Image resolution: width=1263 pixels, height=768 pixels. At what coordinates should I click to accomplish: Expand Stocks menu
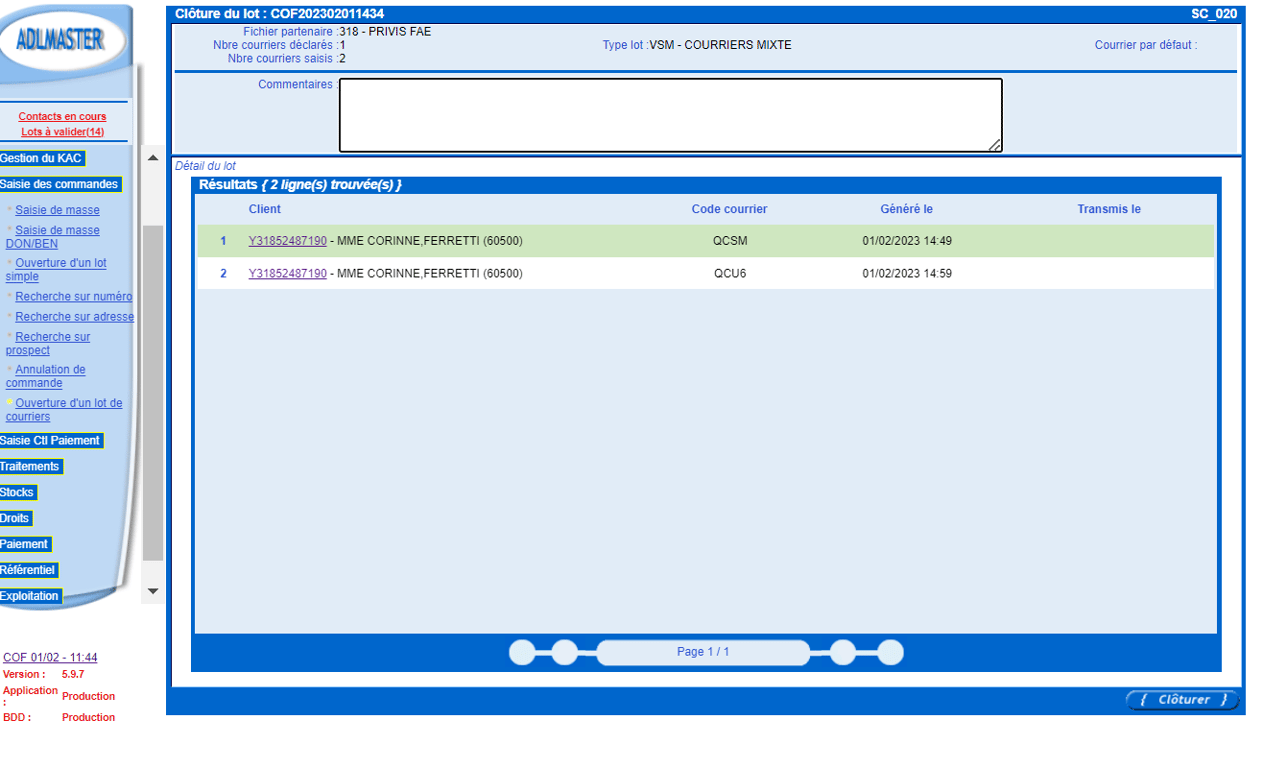click(x=17, y=492)
